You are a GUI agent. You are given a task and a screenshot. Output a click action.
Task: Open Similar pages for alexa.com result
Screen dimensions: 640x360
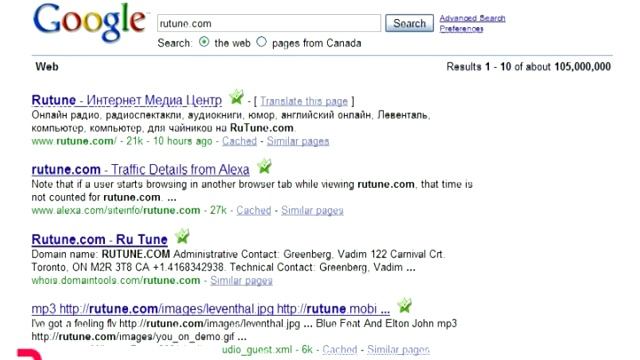click(x=312, y=211)
